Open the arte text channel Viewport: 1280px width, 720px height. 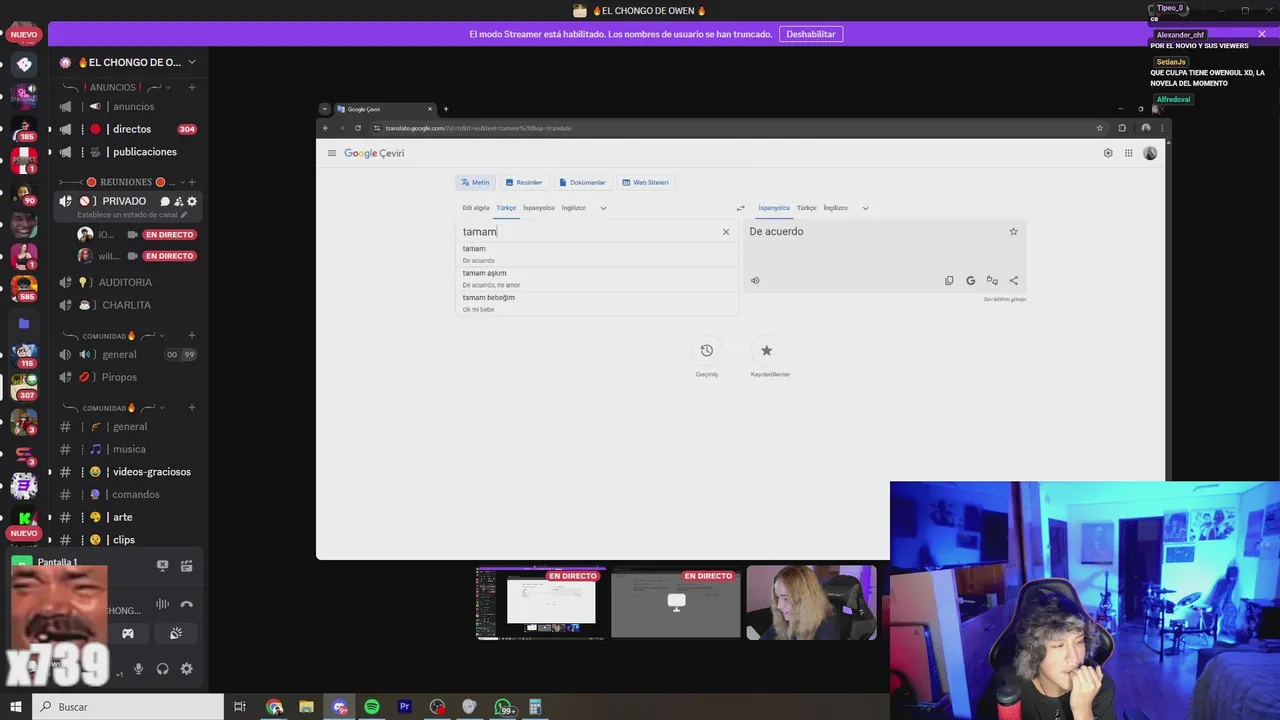tap(127, 517)
